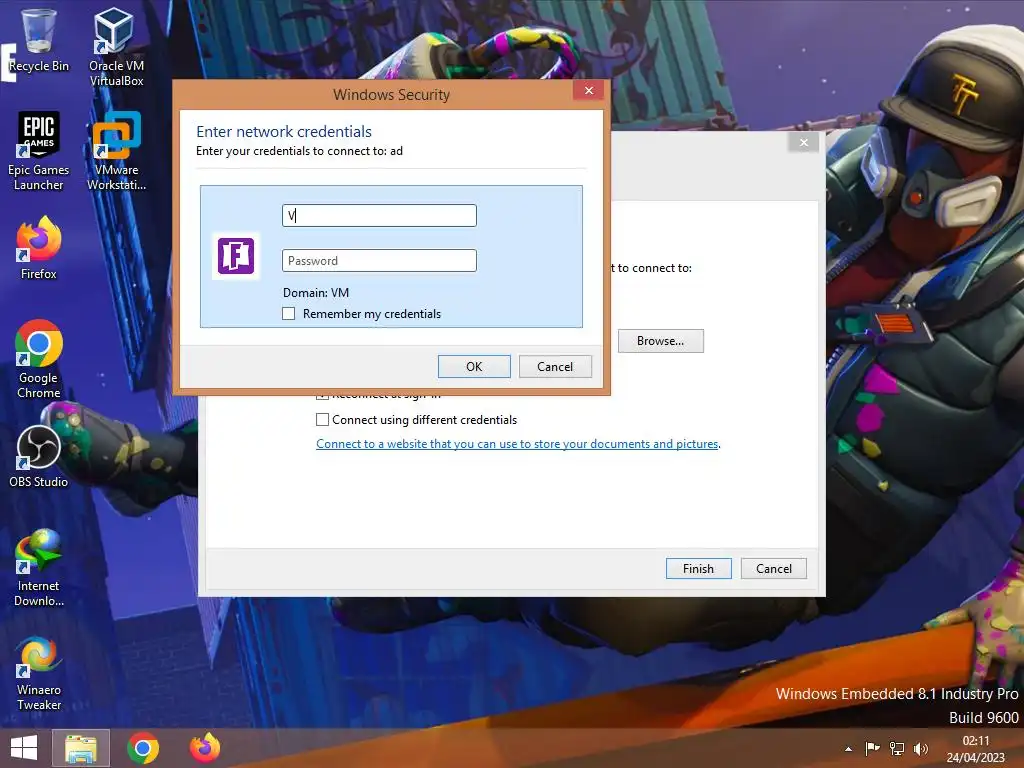Open File Explorer from the taskbar
Screen dimensions: 1024x768
click(x=81, y=748)
